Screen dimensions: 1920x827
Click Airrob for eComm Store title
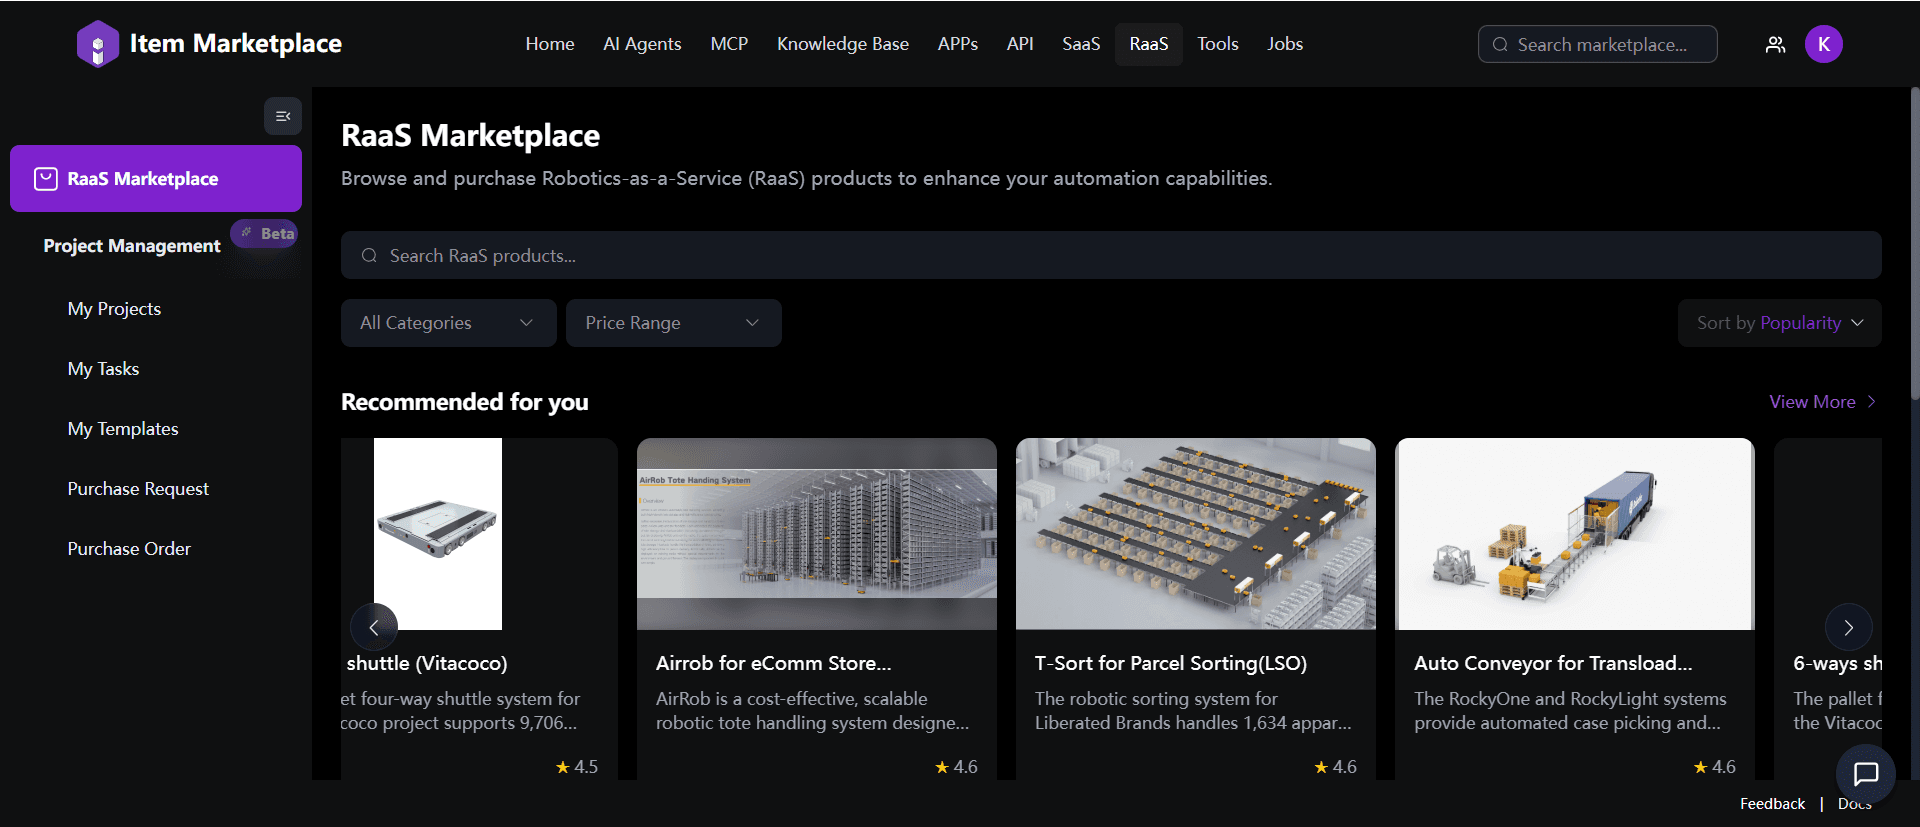click(774, 663)
